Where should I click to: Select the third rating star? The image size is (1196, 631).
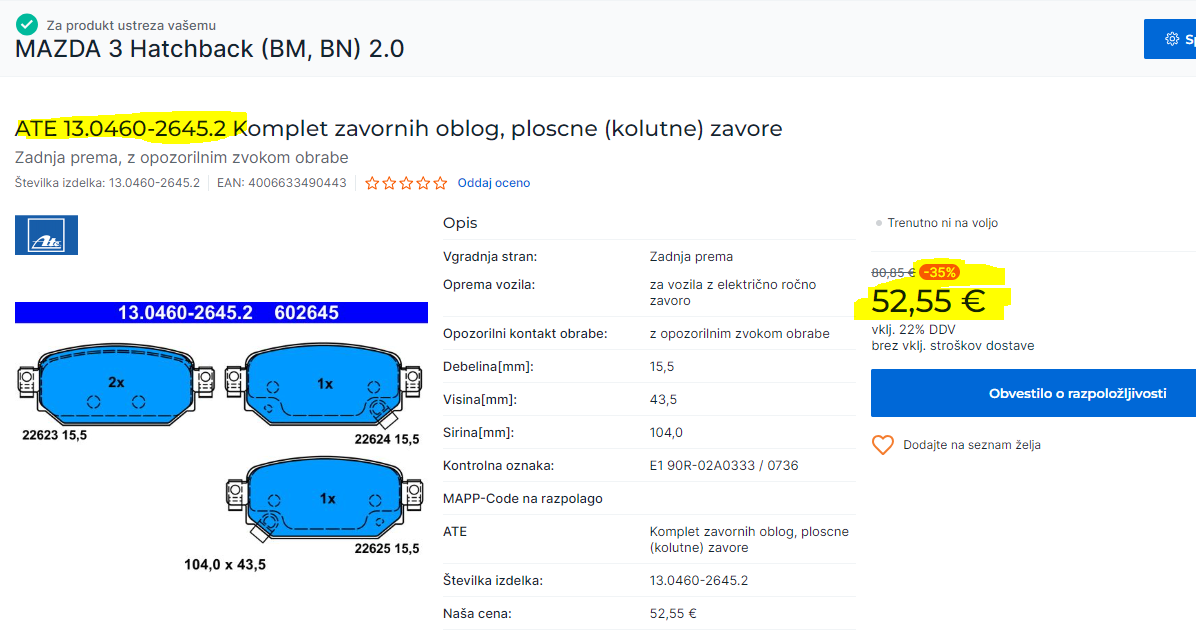point(406,183)
